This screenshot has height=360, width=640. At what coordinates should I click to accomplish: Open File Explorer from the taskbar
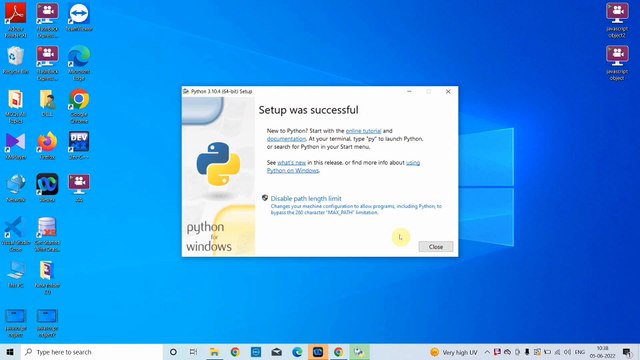214,352
